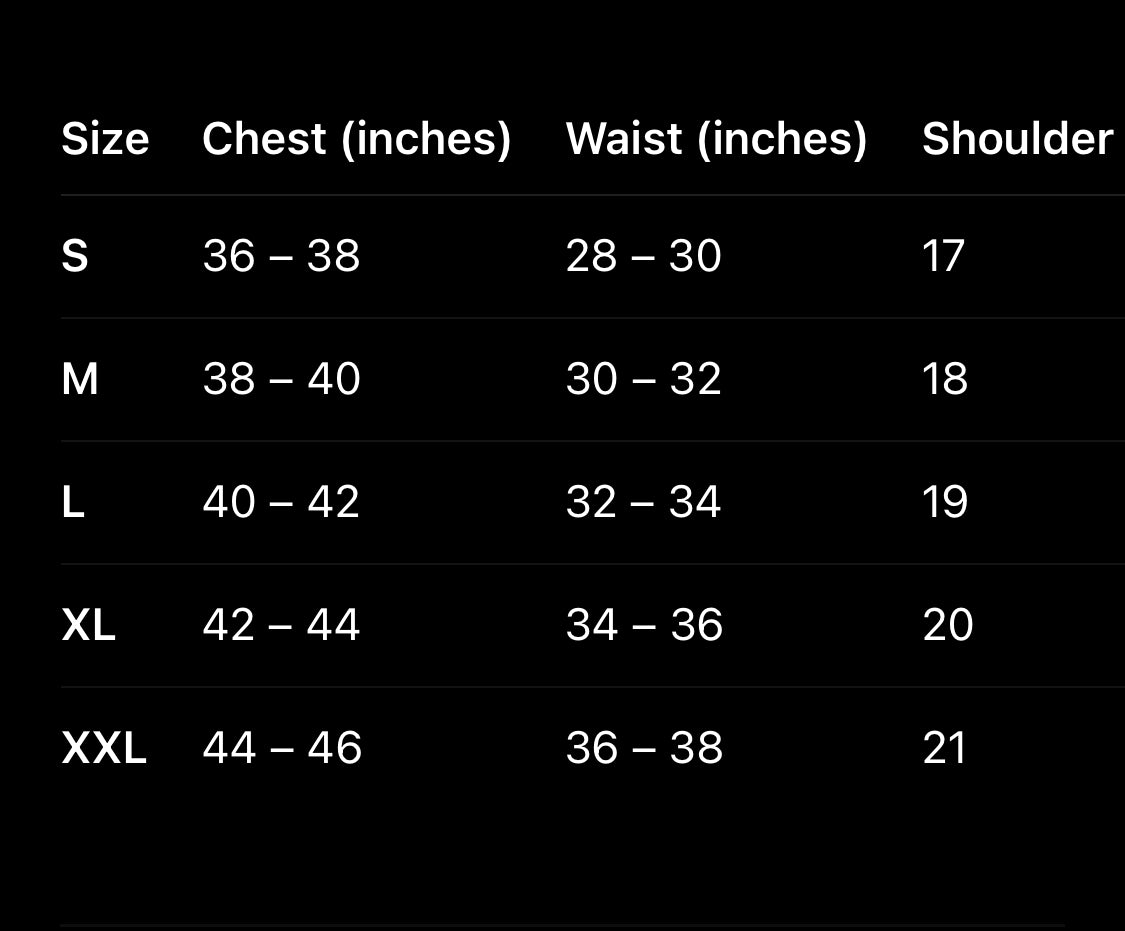
Task: Click waist measurement 28 – 30
Action: [x=643, y=256]
